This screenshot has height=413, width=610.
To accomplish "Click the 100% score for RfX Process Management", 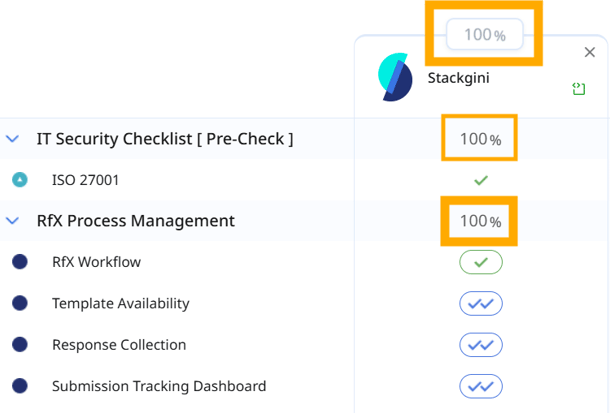I will [x=480, y=221].
